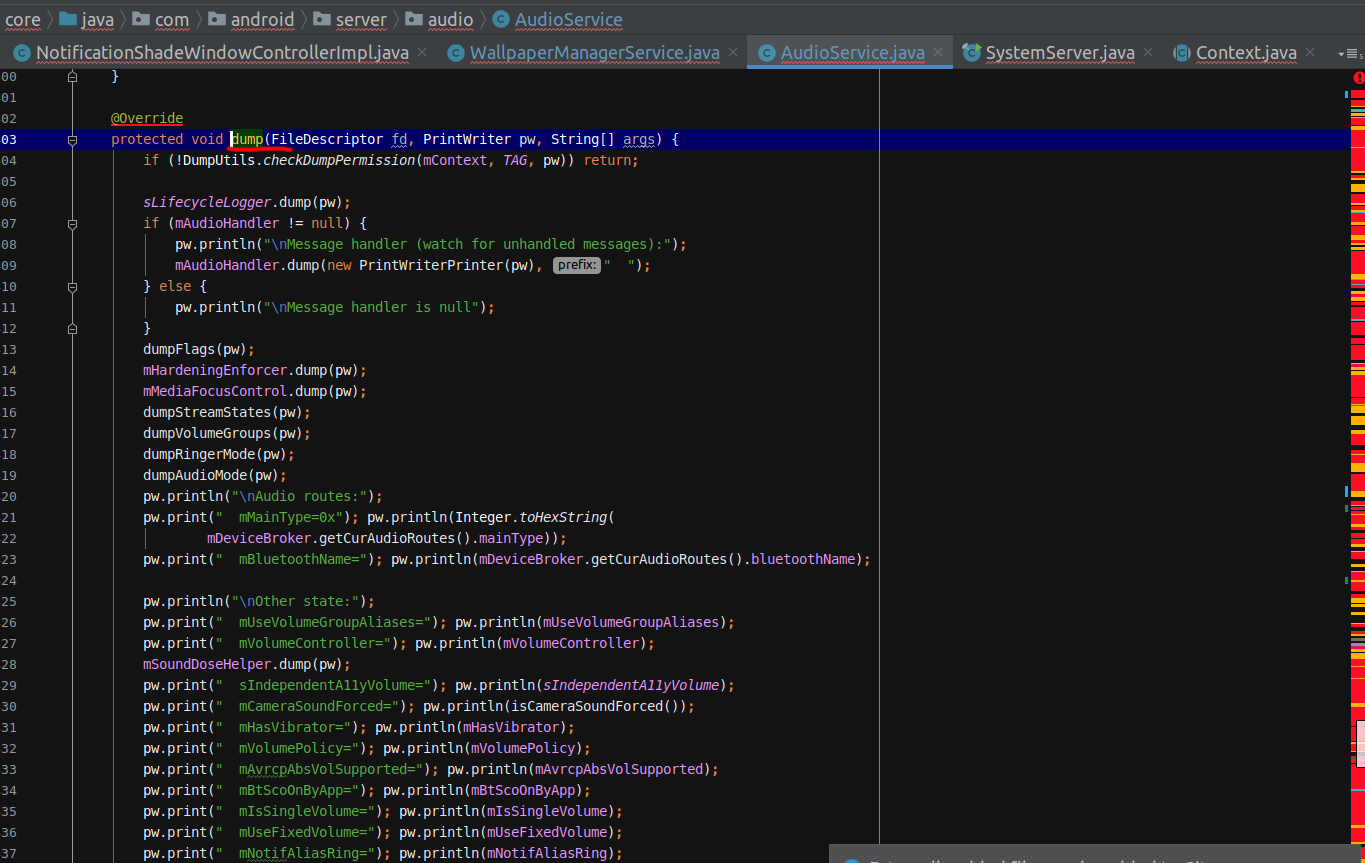Screen dimensions: 1365x863
Task: Click the core breadcrumb
Action: coord(23,19)
